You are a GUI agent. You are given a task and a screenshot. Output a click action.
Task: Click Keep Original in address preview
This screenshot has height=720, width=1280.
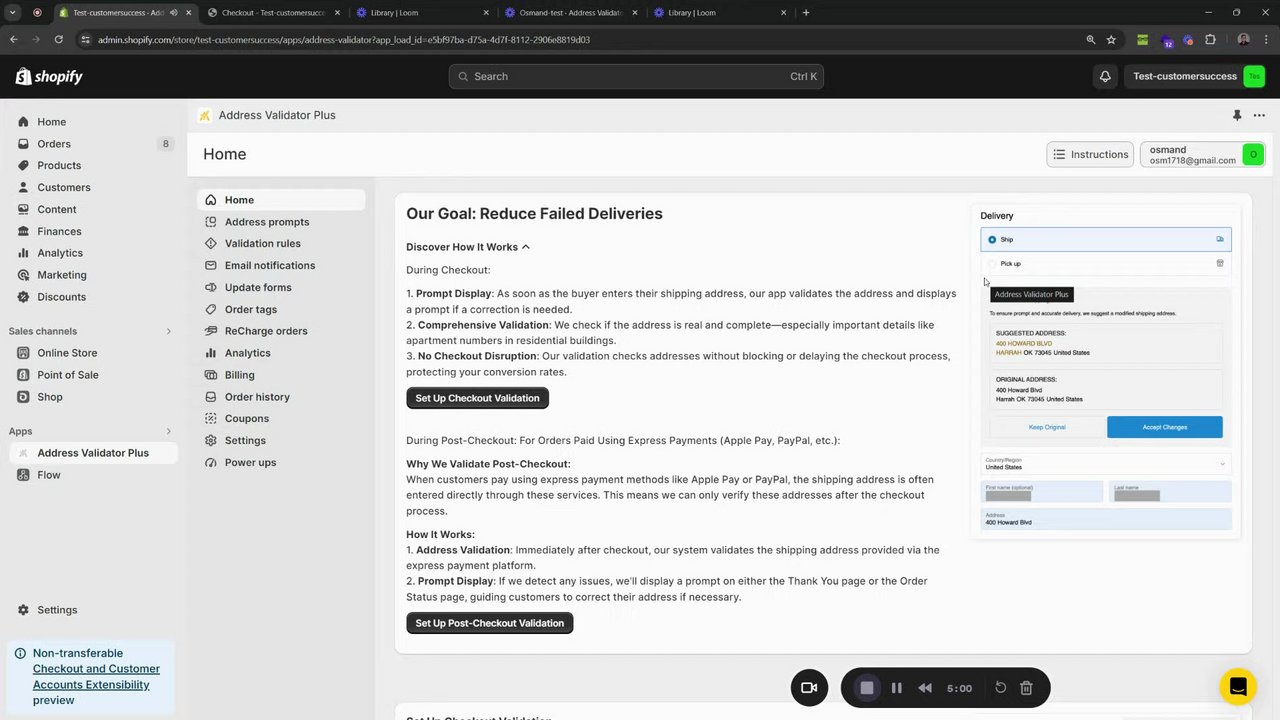click(x=1047, y=427)
